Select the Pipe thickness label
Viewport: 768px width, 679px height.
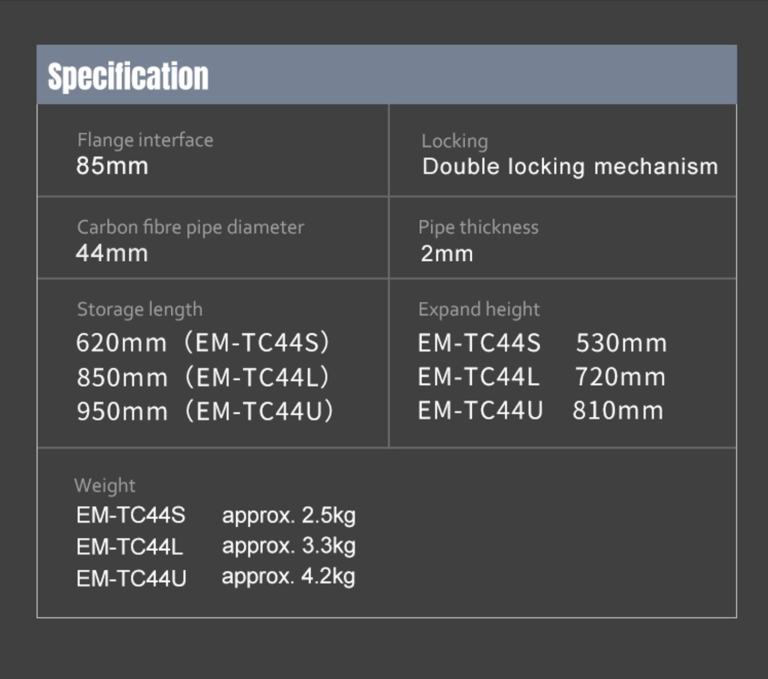tap(478, 227)
